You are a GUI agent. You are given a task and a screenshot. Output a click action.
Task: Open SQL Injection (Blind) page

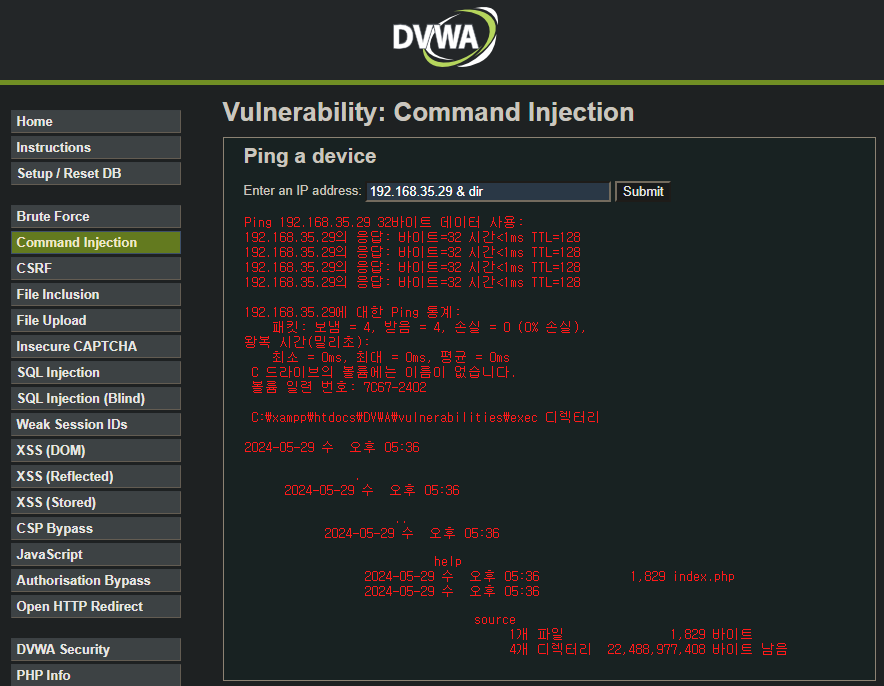(96, 399)
